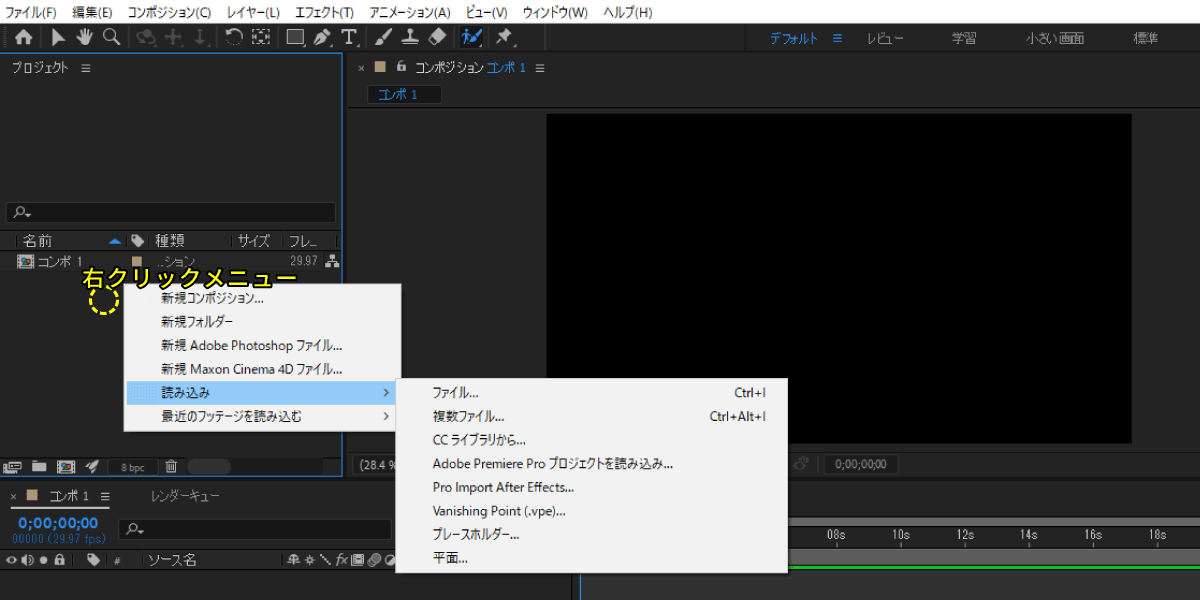Click the 10s marker on time ruler
Screen dimensions: 1200x600
tap(900, 535)
